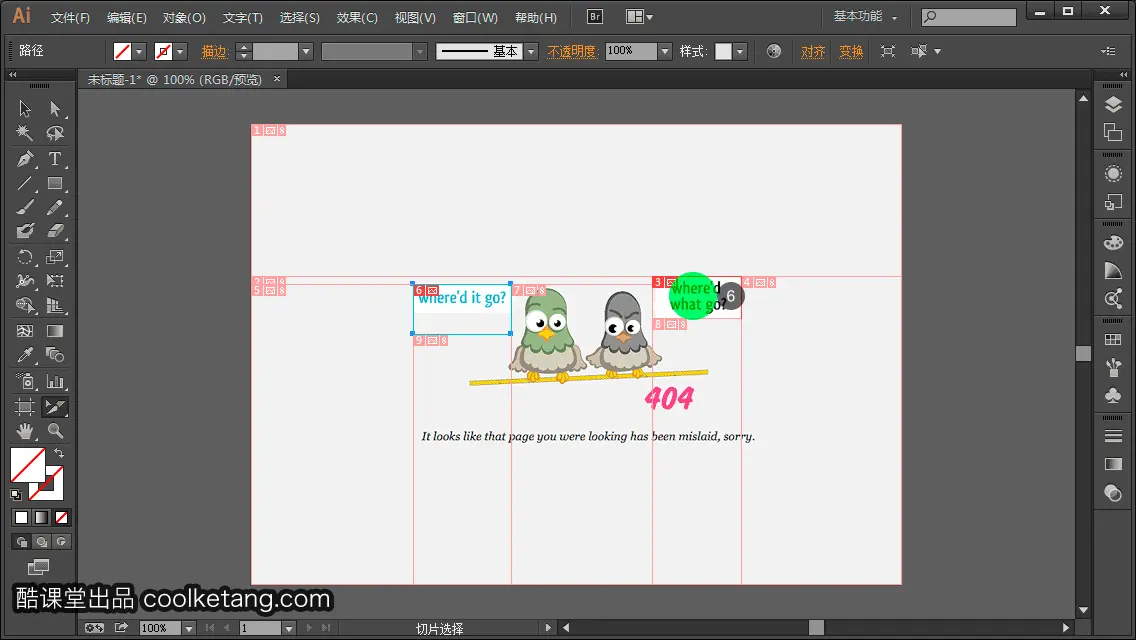Image resolution: width=1136 pixels, height=640 pixels.
Task: Activate the Type tool
Action: [55, 159]
